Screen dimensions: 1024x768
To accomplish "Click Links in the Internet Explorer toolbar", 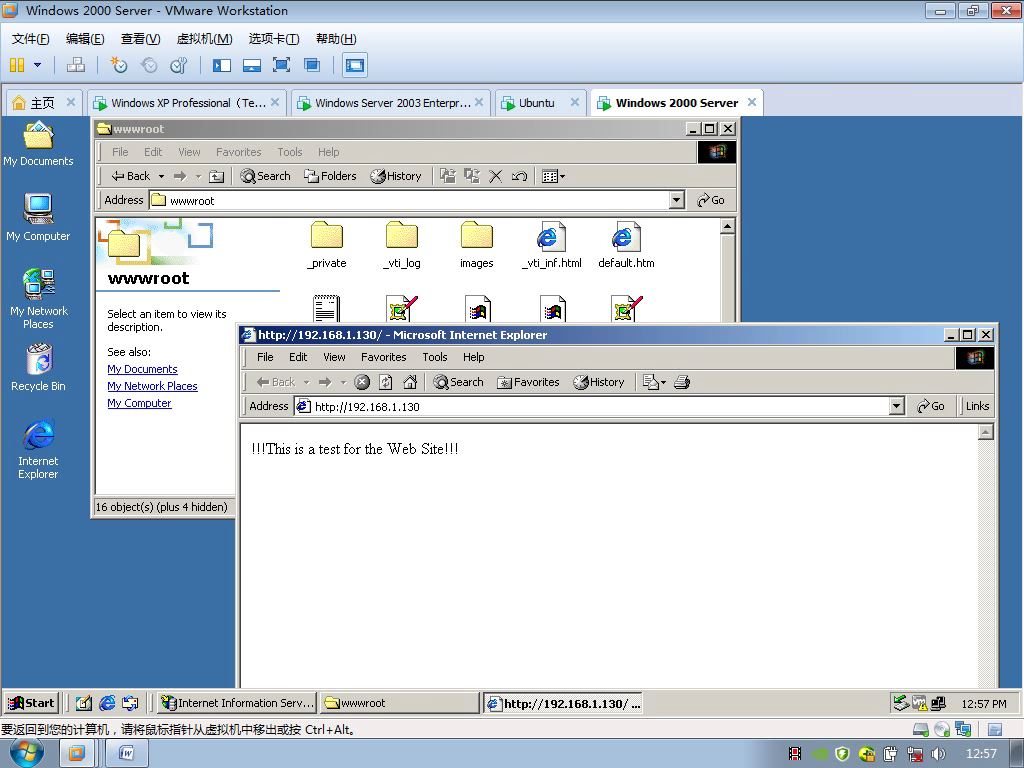I will pyautogui.click(x=977, y=406).
